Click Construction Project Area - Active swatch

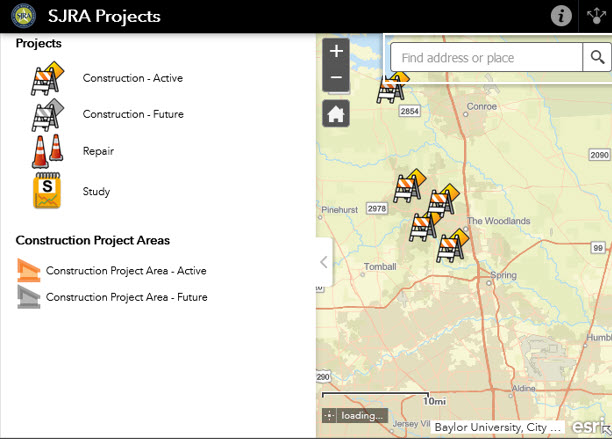(x=28, y=270)
